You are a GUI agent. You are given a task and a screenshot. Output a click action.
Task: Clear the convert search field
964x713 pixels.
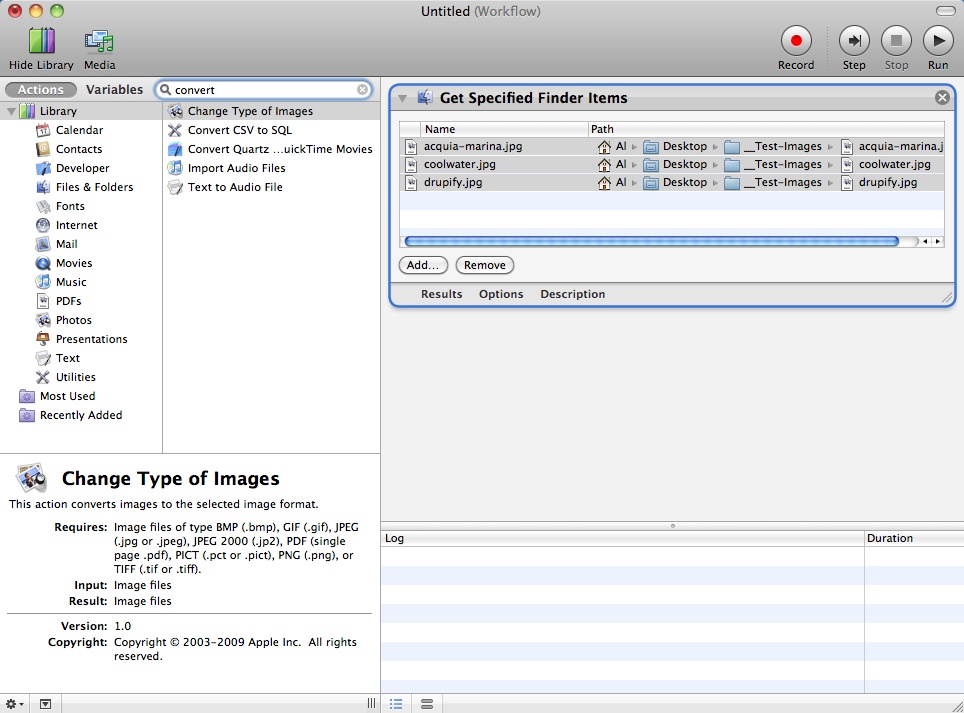[x=361, y=89]
